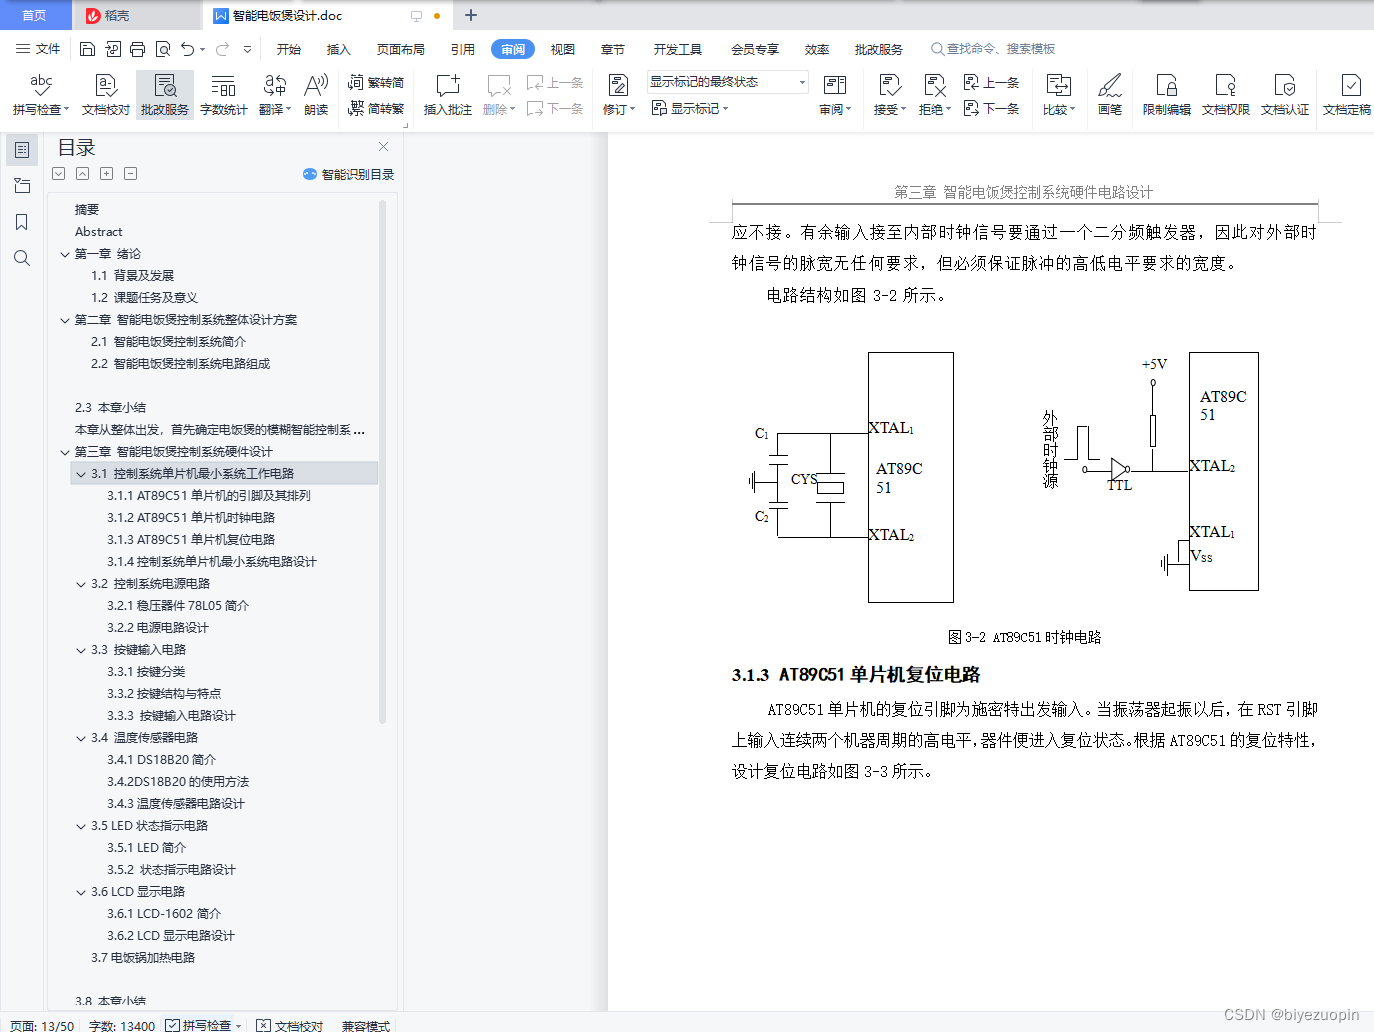Collapse section 3.2 控制系统电源电路
The image size is (1374, 1032).
click(81, 584)
